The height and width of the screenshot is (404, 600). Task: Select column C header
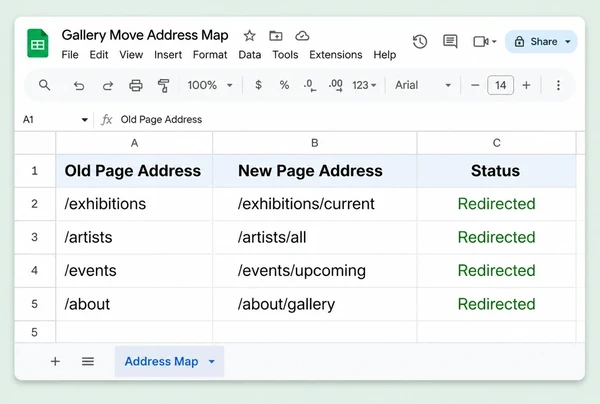pos(497,143)
